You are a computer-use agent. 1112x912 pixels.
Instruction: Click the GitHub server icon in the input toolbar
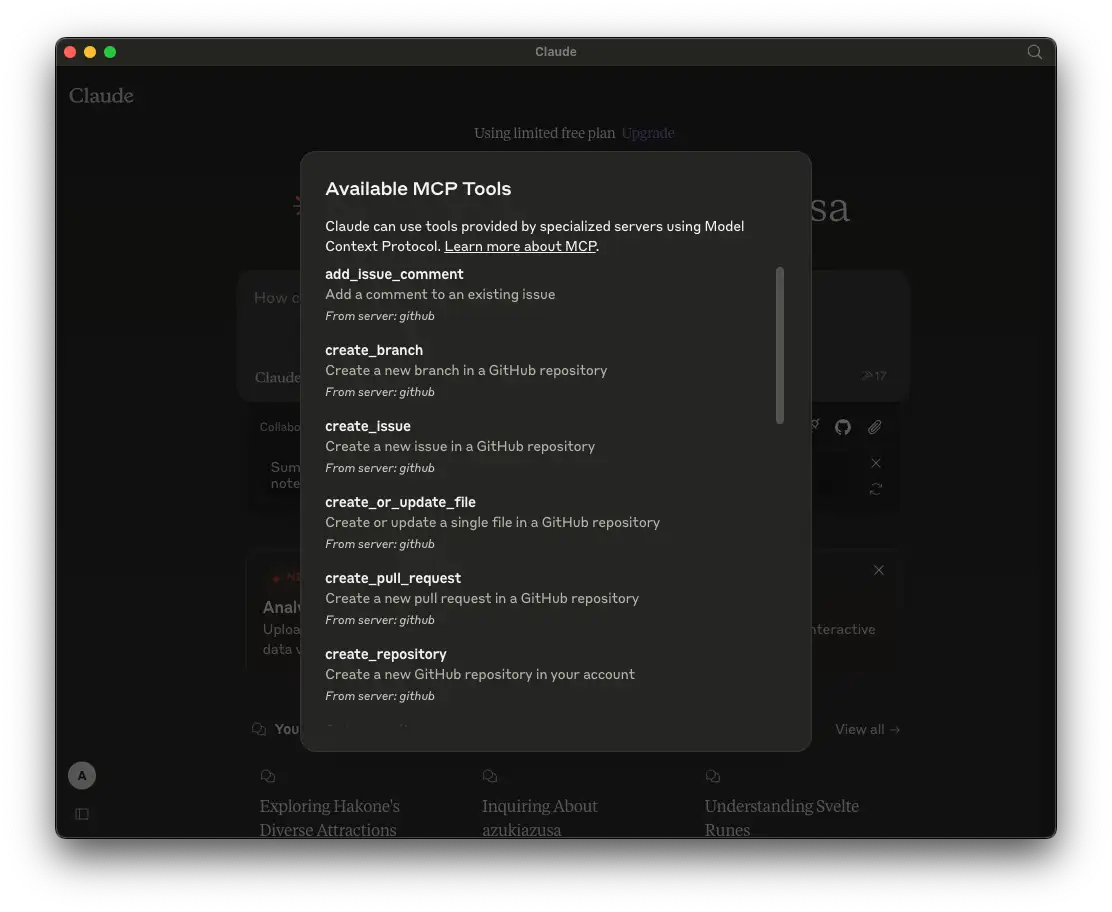point(842,427)
